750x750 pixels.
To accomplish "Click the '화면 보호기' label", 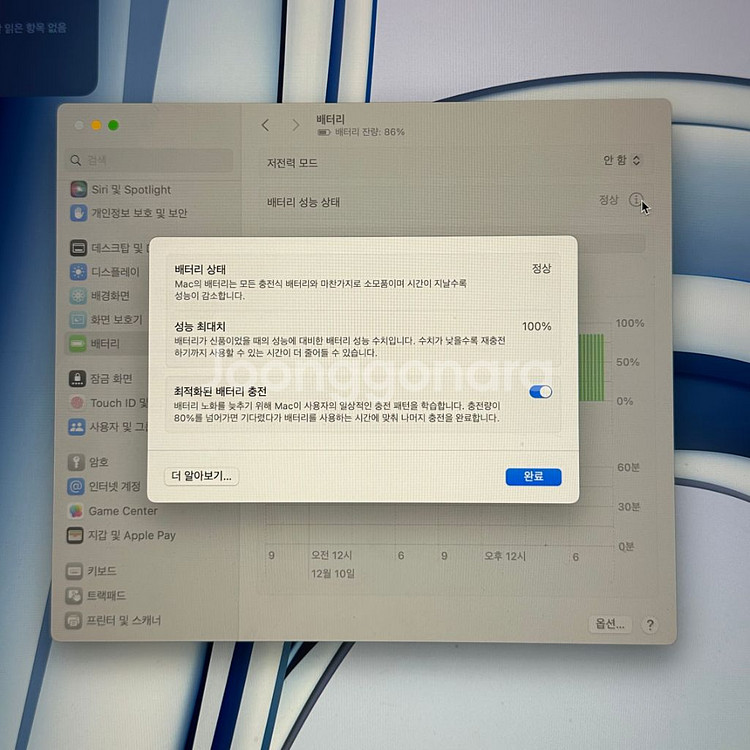I will 117,320.
